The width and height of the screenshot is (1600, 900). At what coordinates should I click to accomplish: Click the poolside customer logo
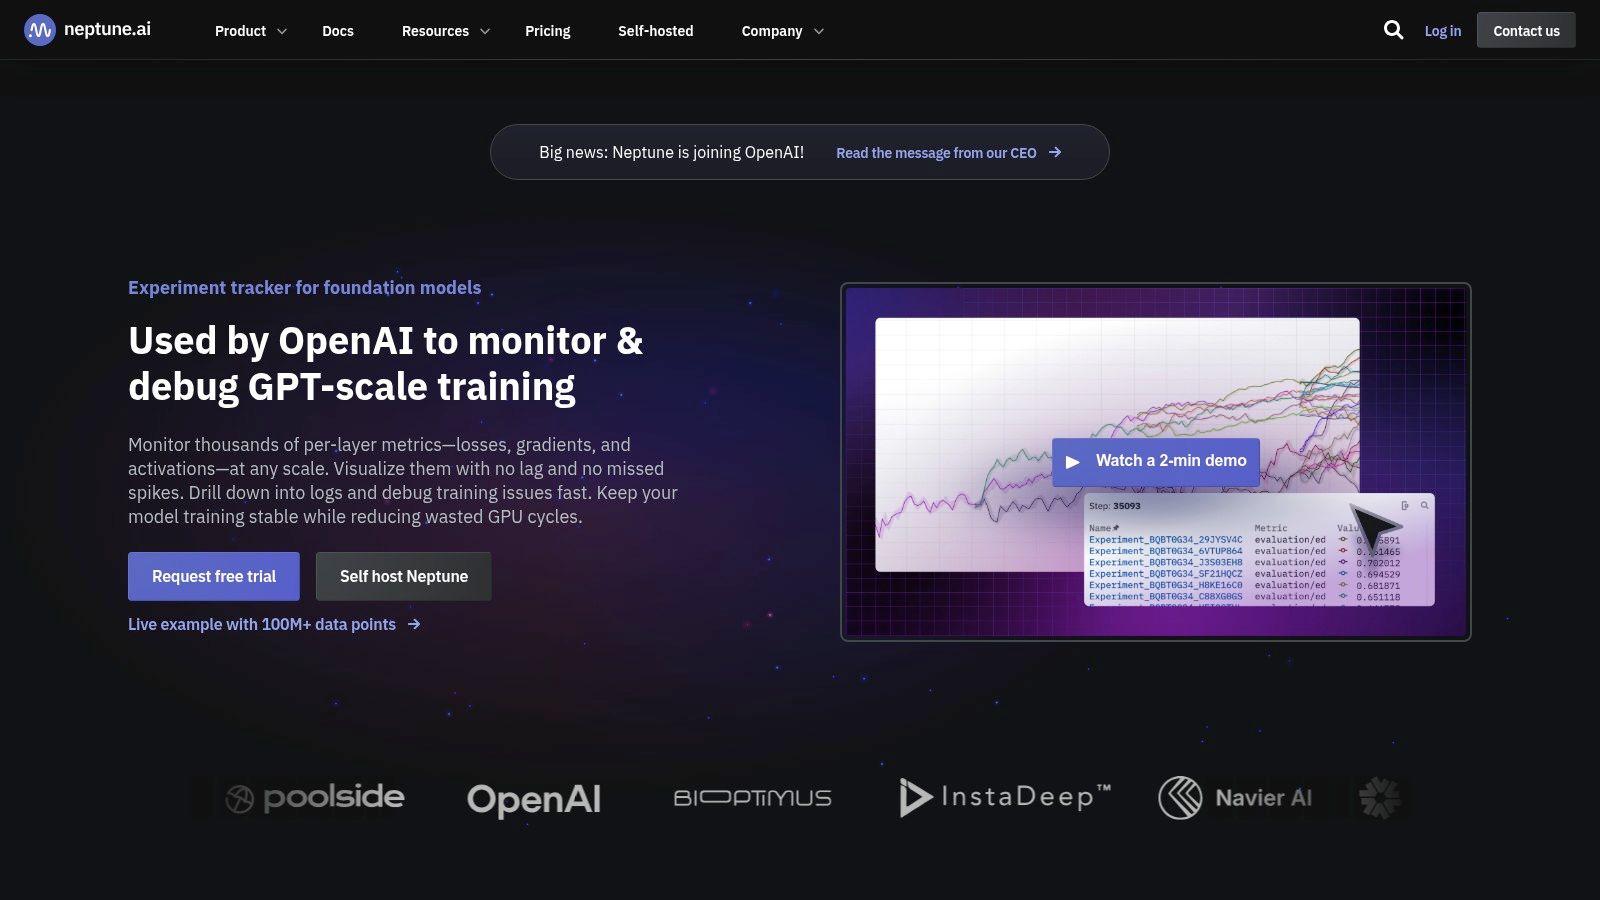click(315, 798)
